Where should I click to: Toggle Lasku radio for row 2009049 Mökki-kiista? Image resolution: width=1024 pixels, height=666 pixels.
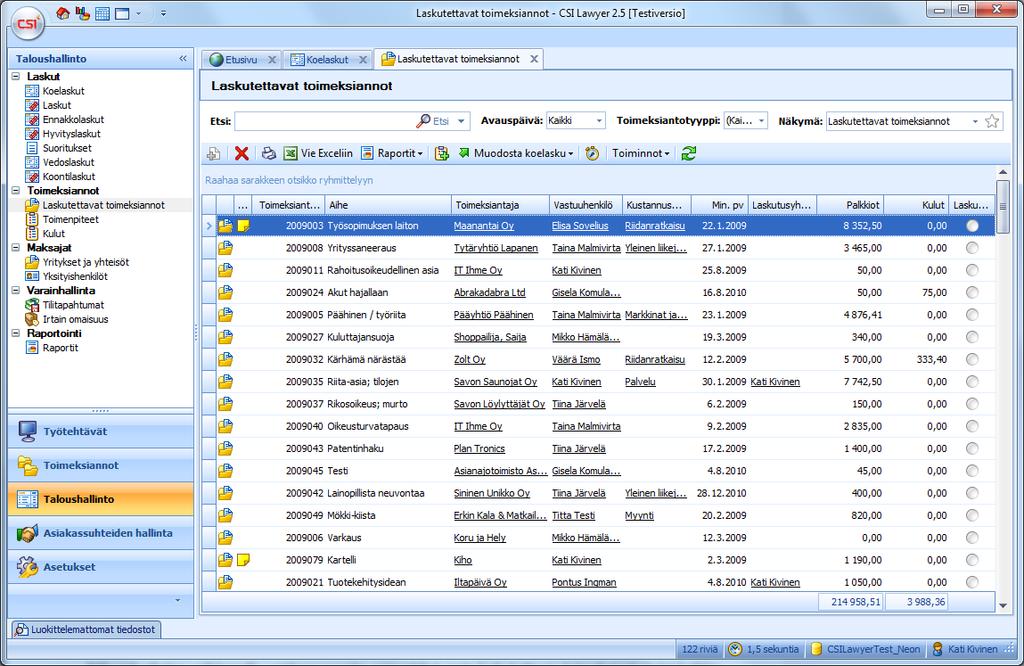point(972,516)
